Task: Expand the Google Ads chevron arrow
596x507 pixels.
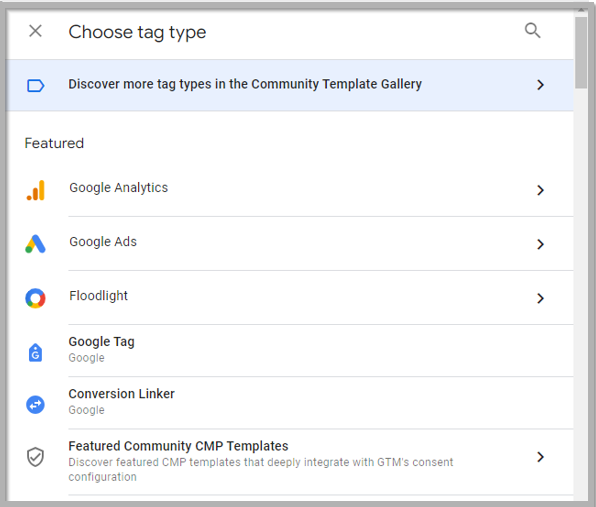Action: [x=540, y=244]
